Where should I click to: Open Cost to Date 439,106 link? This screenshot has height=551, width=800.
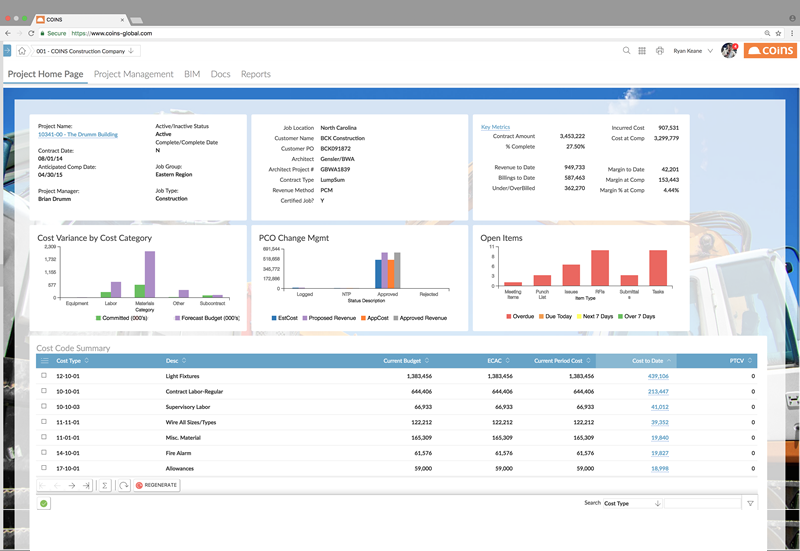pos(658,376)
